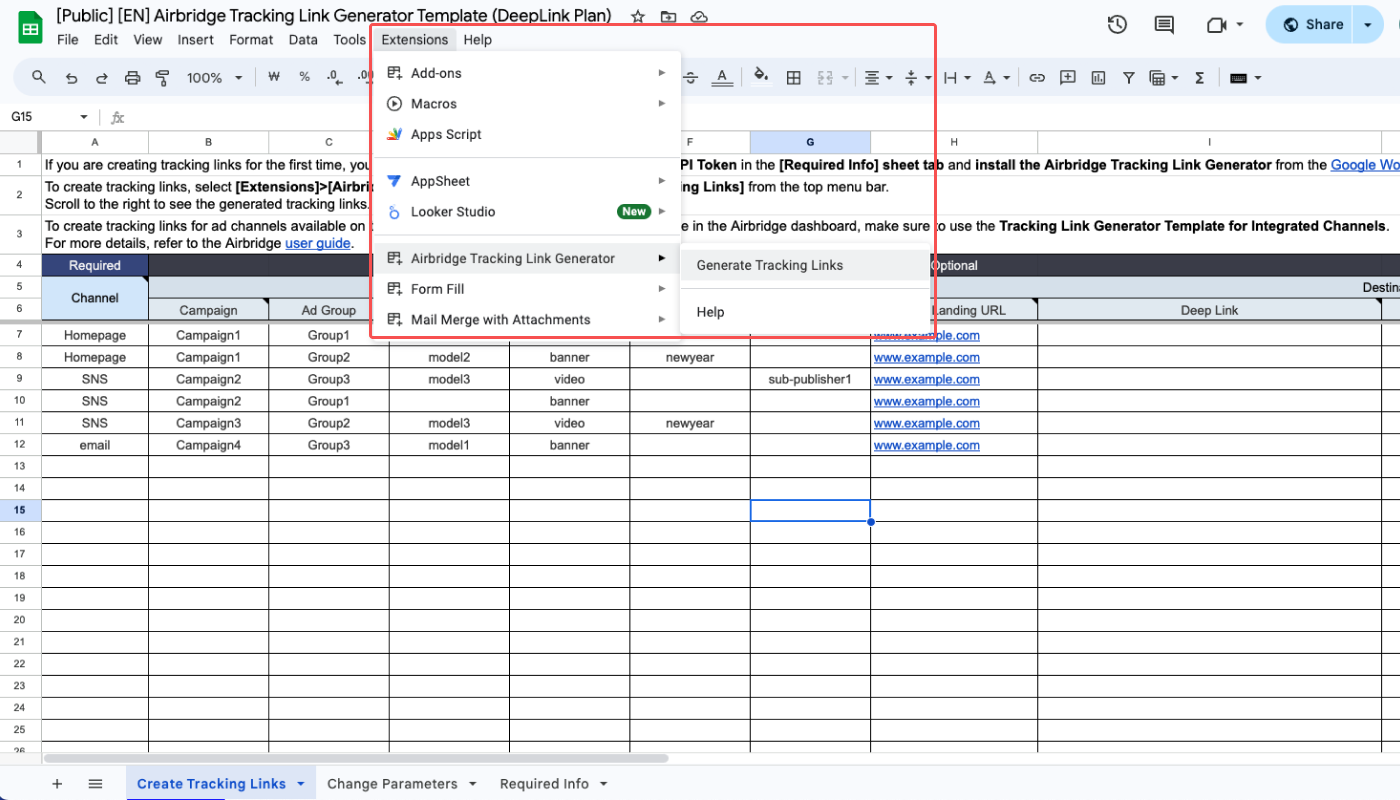
Task: Open the filter views dropdown
Action: [1163, 77]
